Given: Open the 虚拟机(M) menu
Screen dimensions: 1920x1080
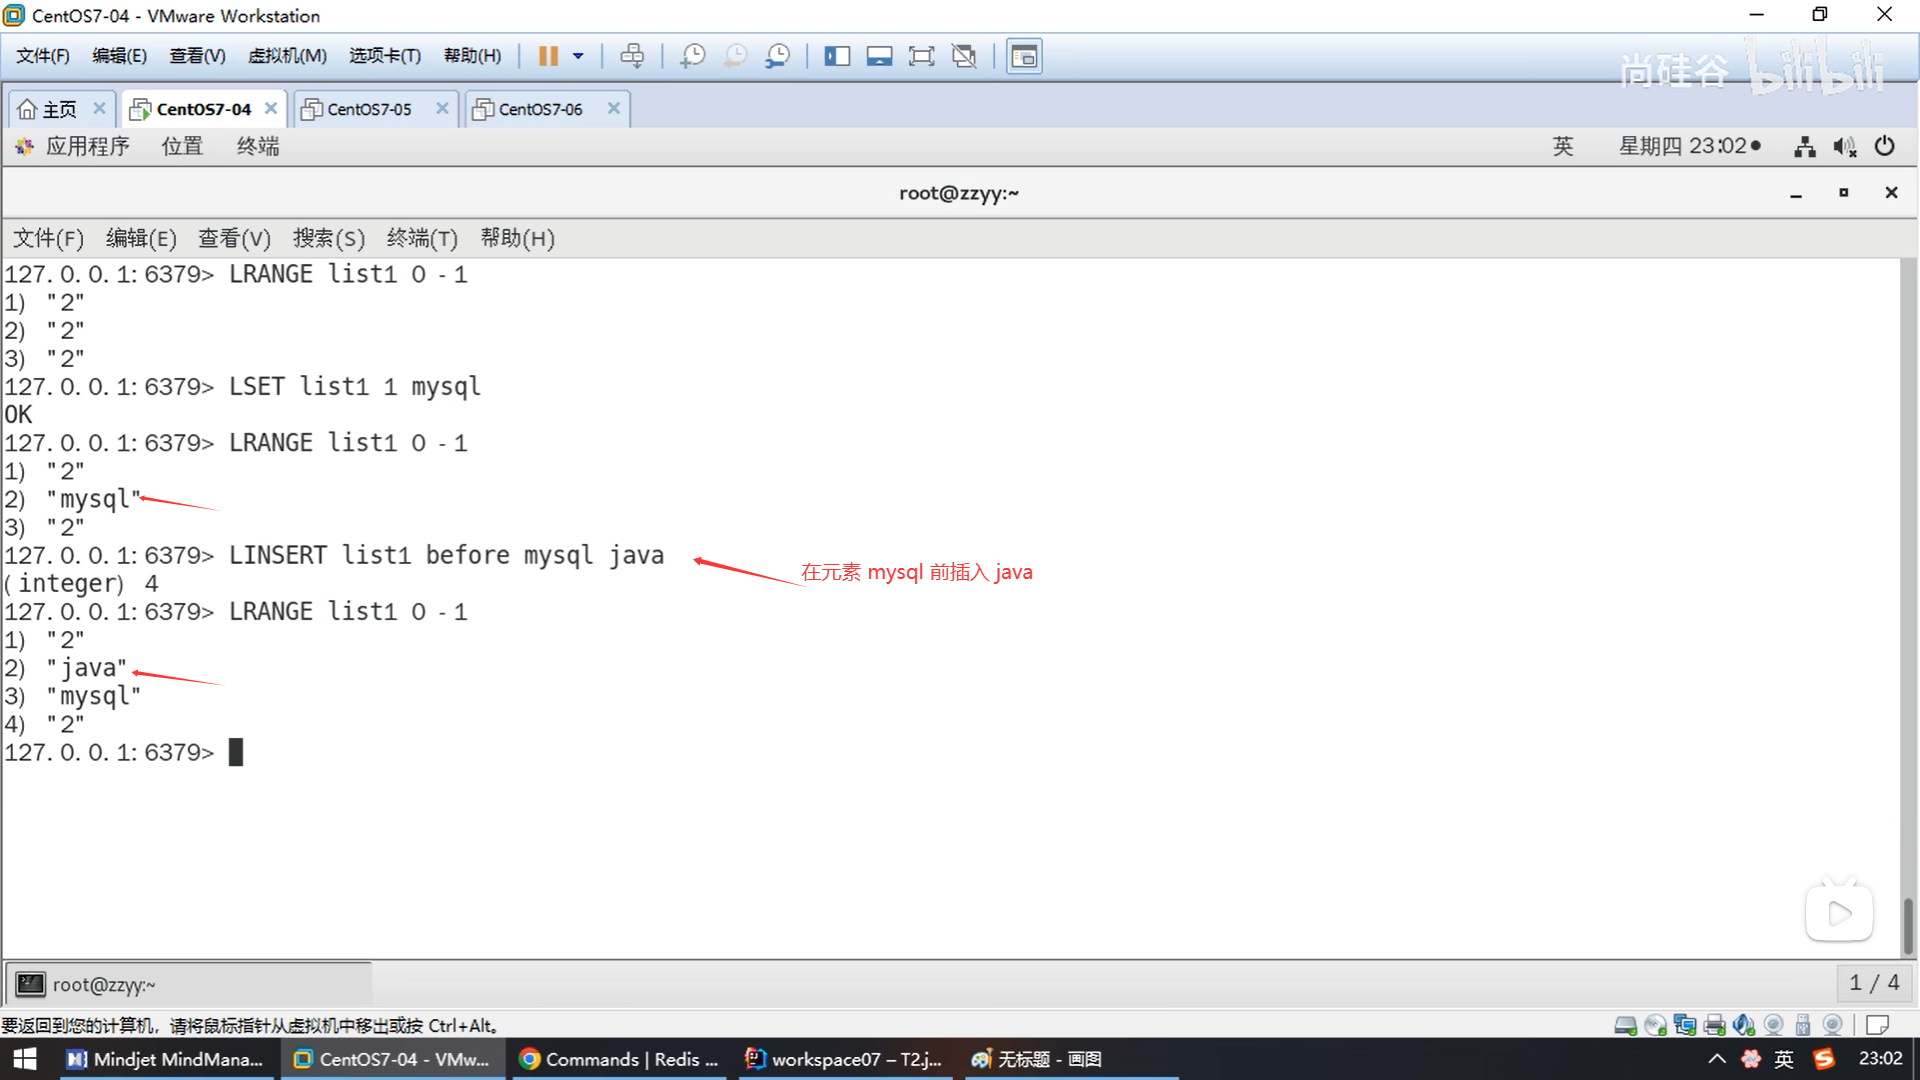Looking at the screenshot, I should pos(287,56).
